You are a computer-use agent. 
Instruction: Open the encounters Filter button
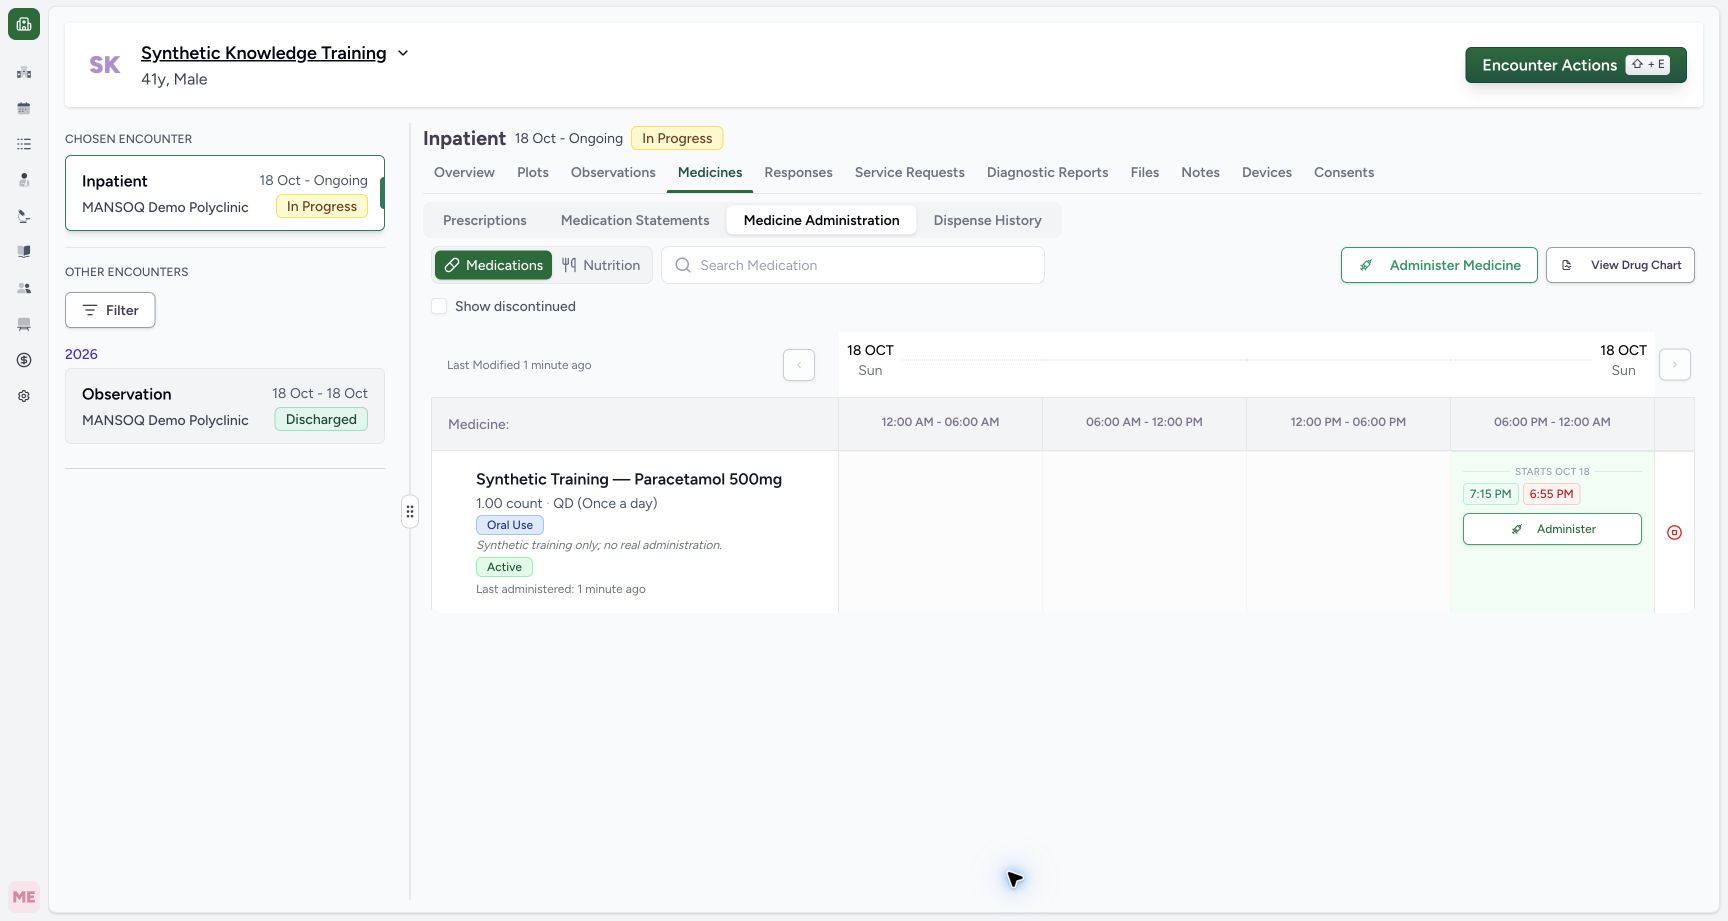pos(110,310)
